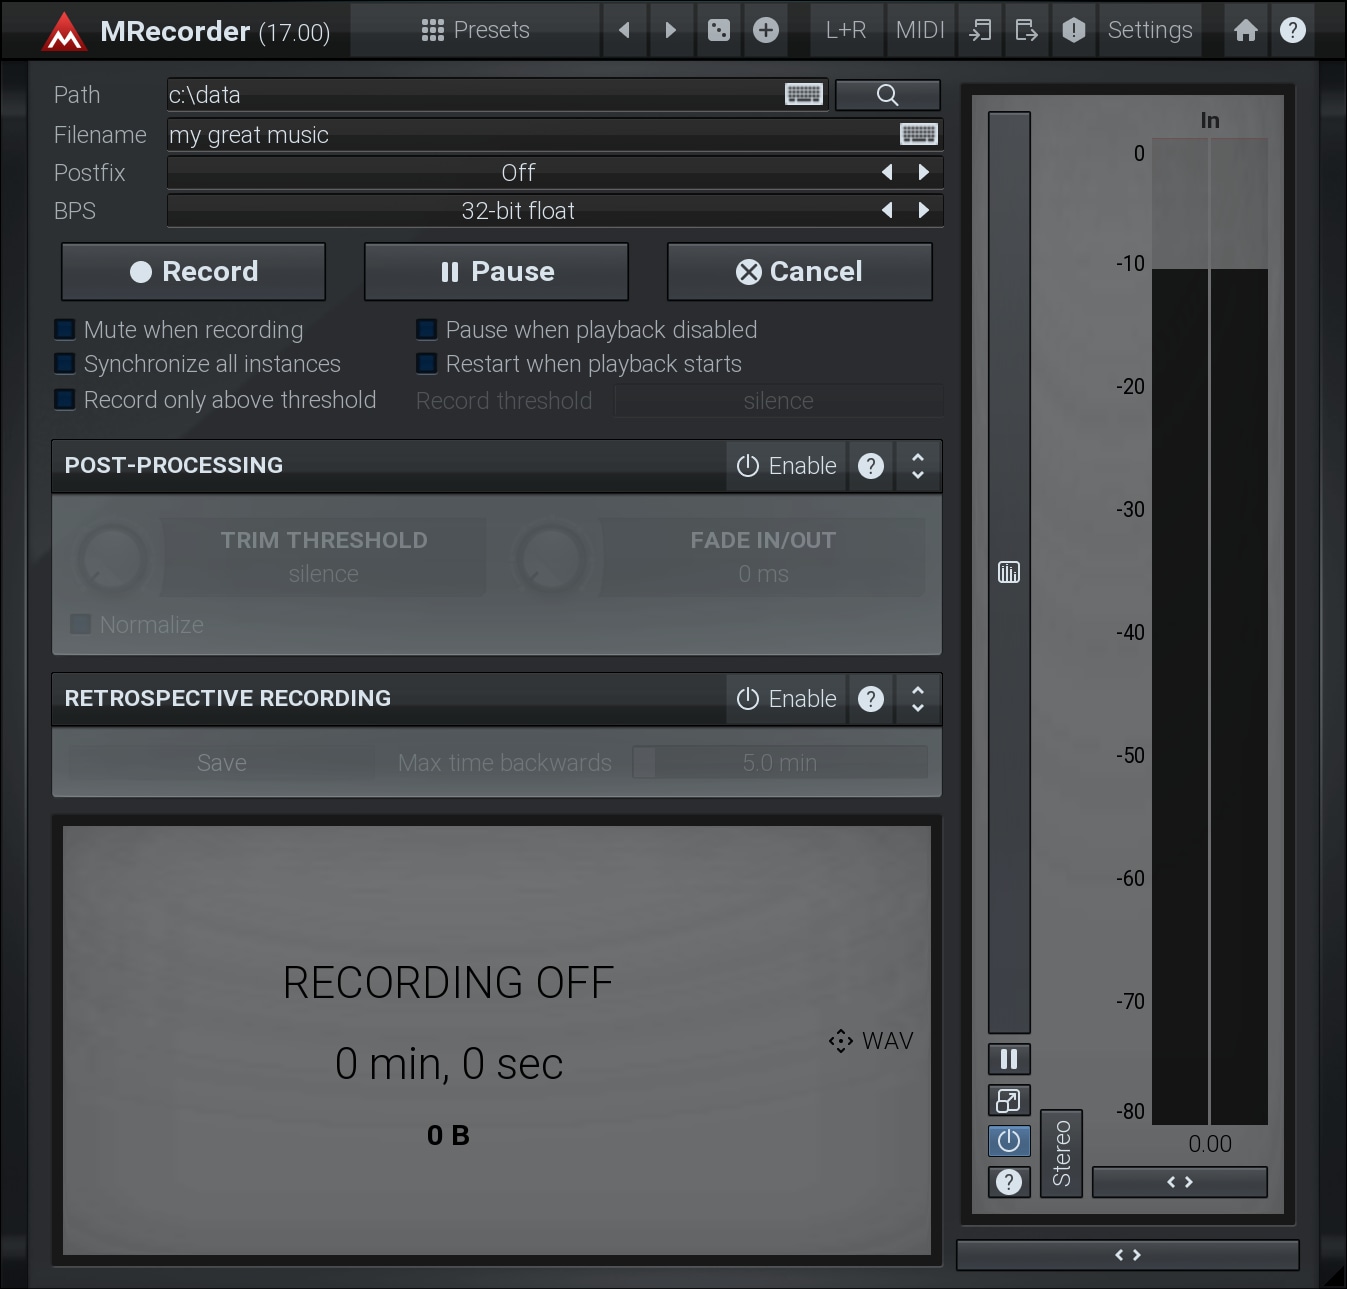
Task: Click the meter pause icon
Action: (x=1009, y=1059)
